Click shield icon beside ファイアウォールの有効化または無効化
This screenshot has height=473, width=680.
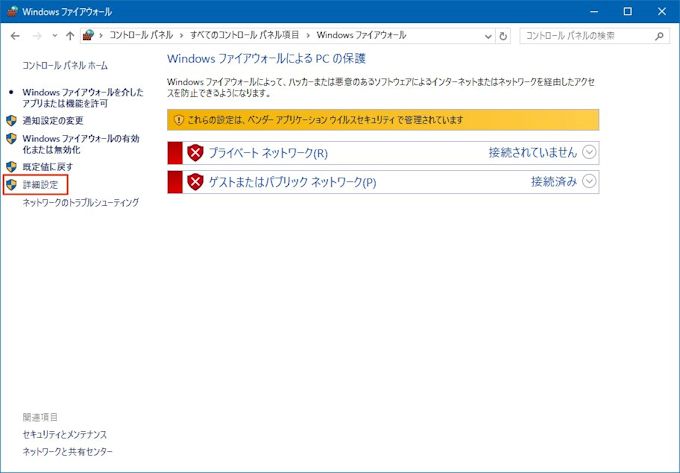11,139
